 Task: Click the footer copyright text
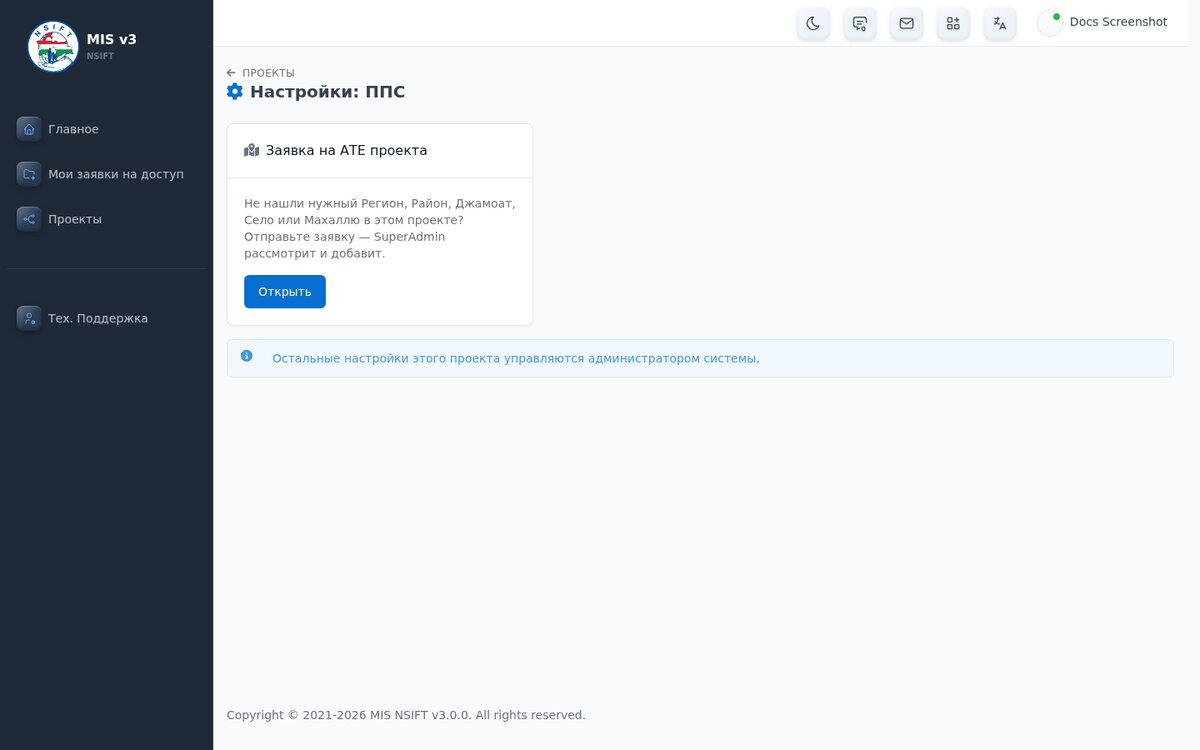pyautogui.click(x=406, y=715)
